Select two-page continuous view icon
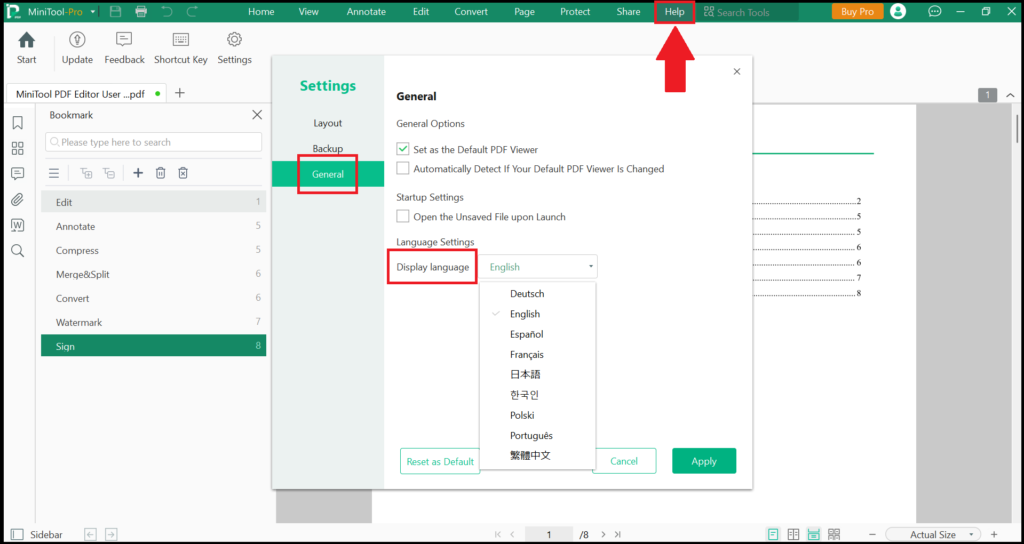 click(834, 534)
